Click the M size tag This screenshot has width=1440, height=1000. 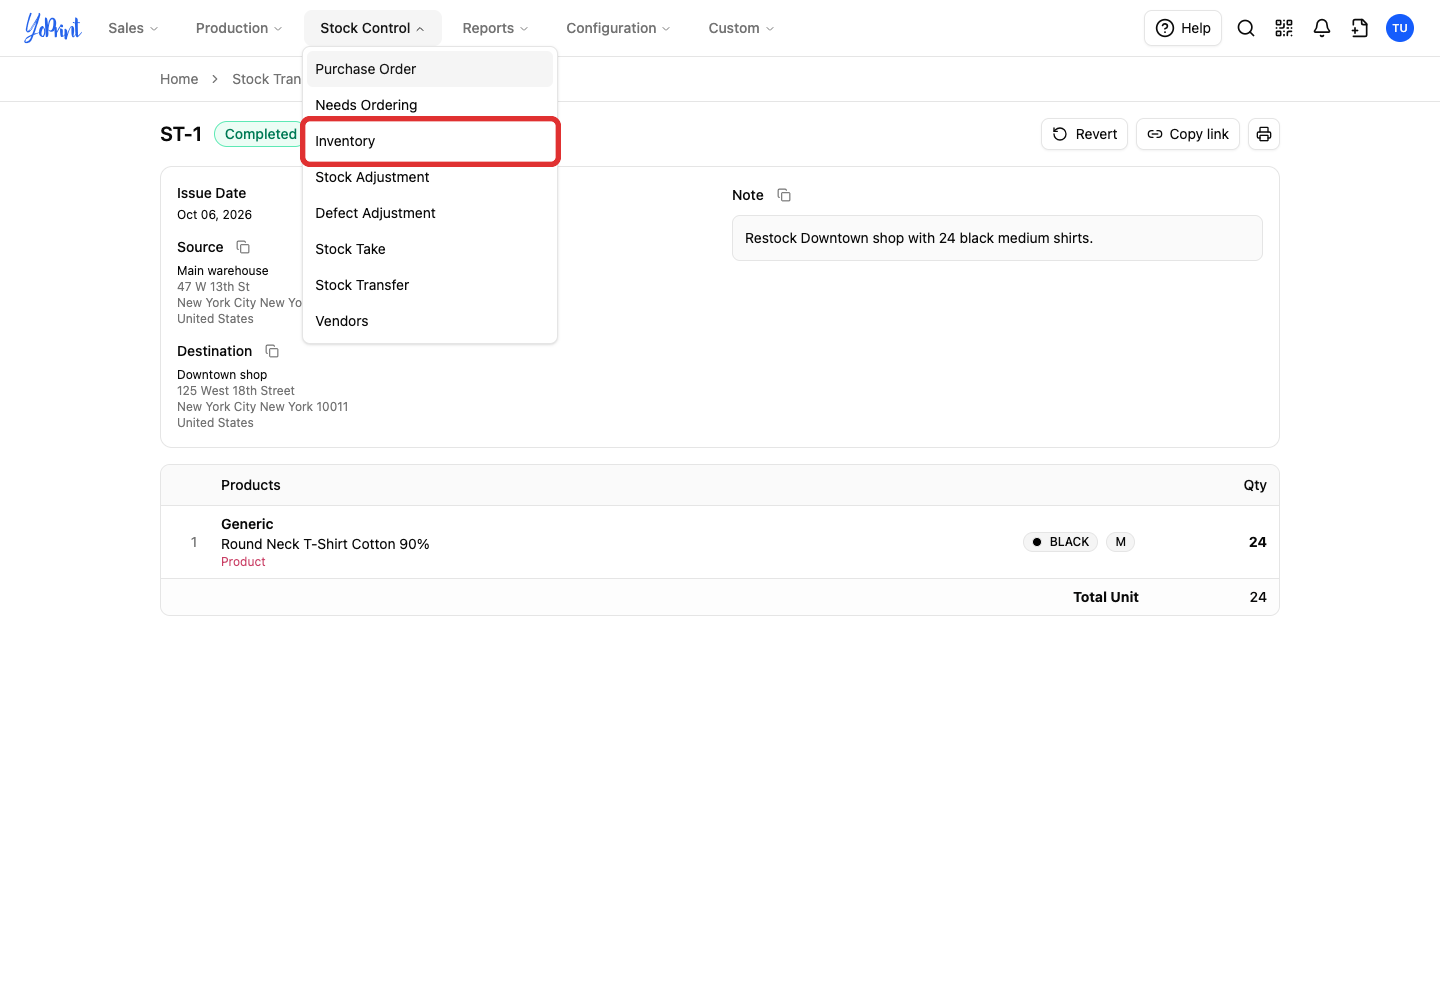(x=1121, y=542)
